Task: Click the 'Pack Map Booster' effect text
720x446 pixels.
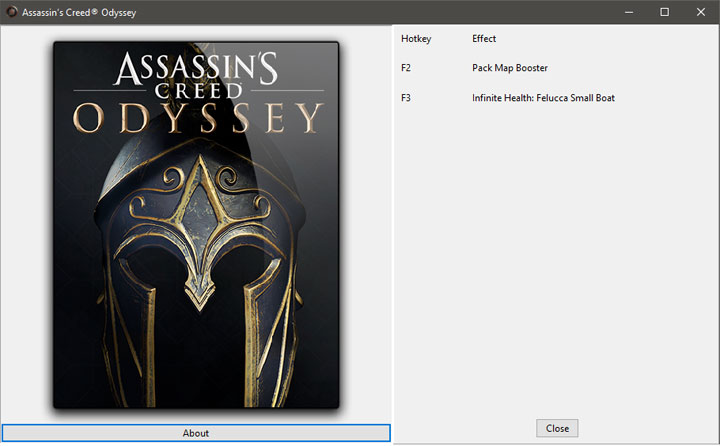Action: (x=510, y=68)
